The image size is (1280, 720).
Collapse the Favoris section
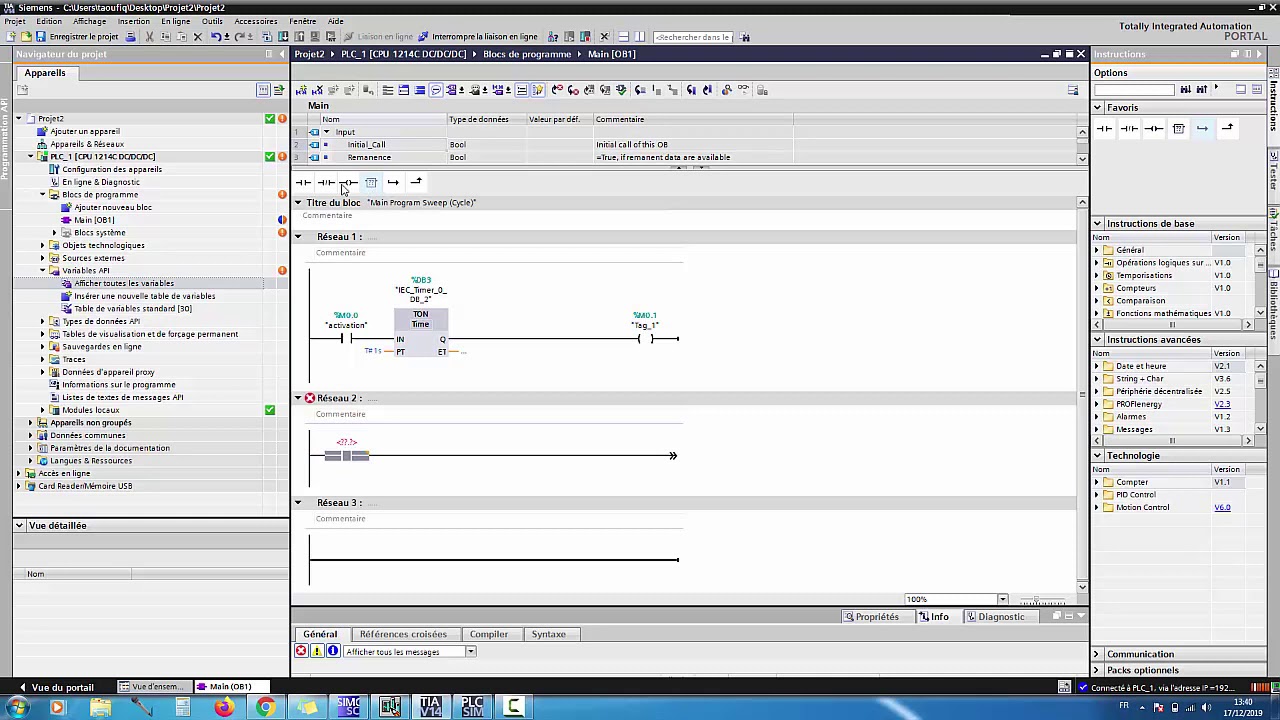1098,108
